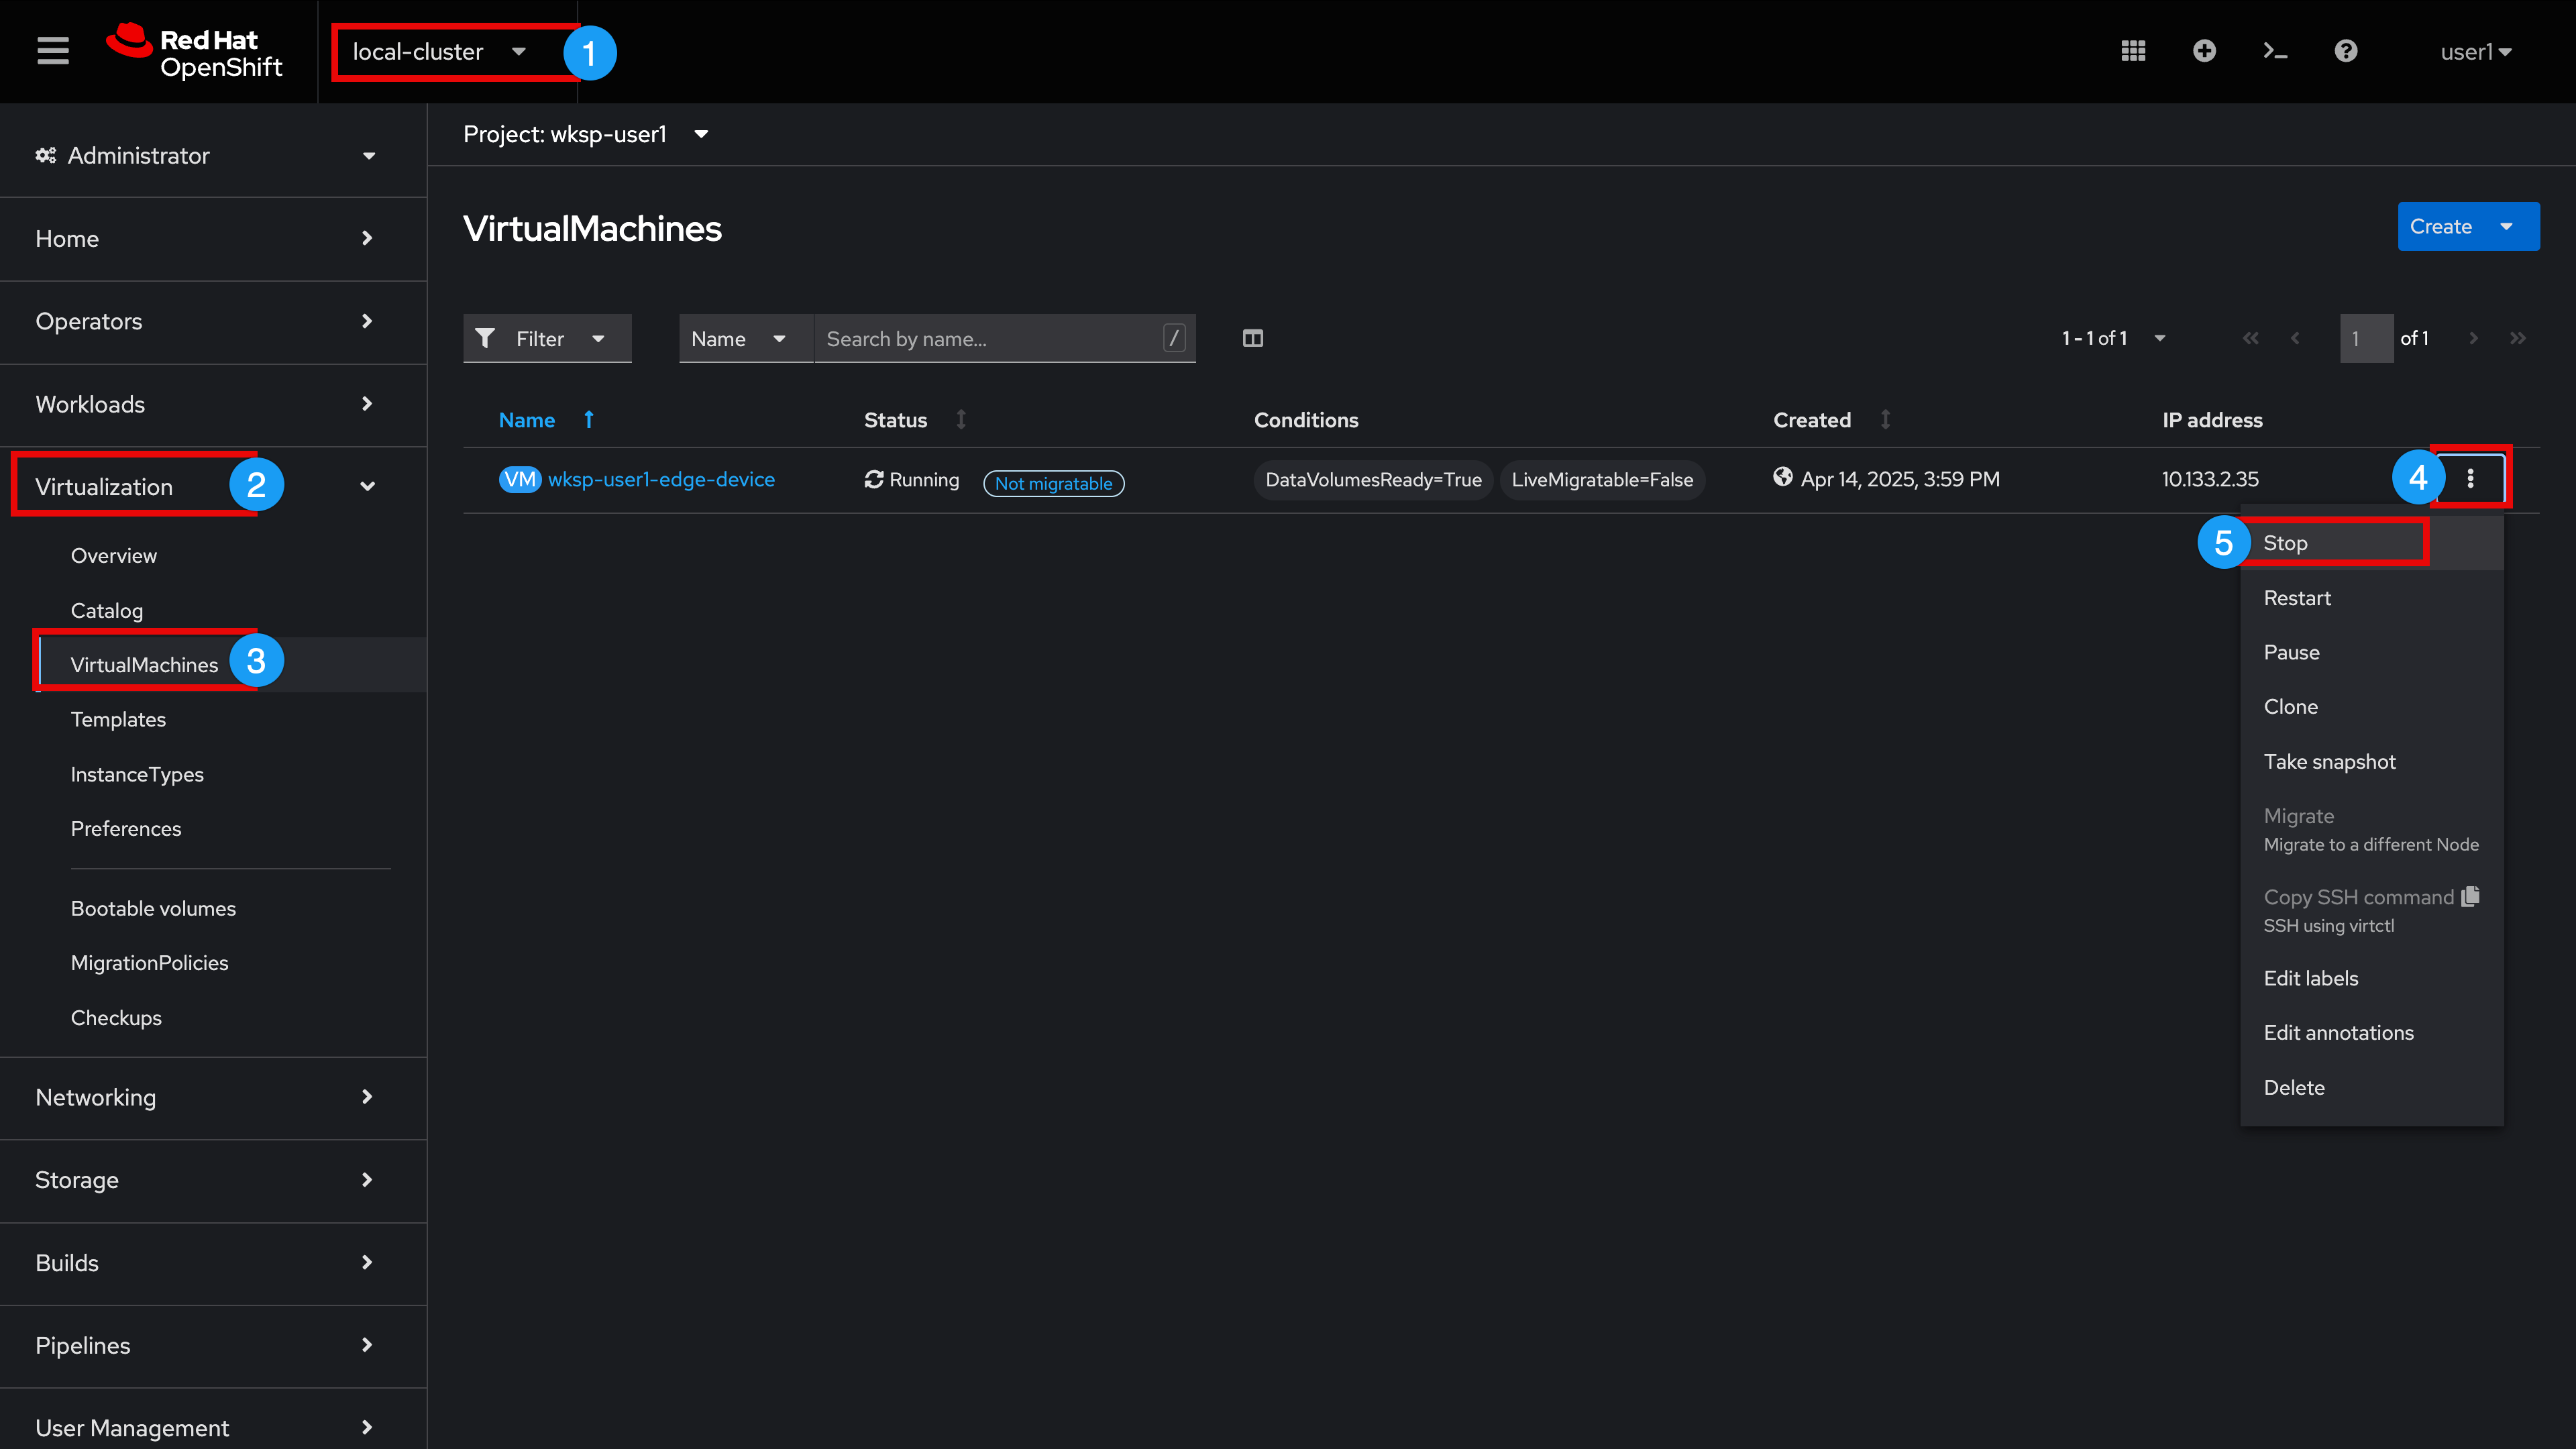Open VirtualMachines in the sidebar

pyautogui.click(x=144, y=664)
